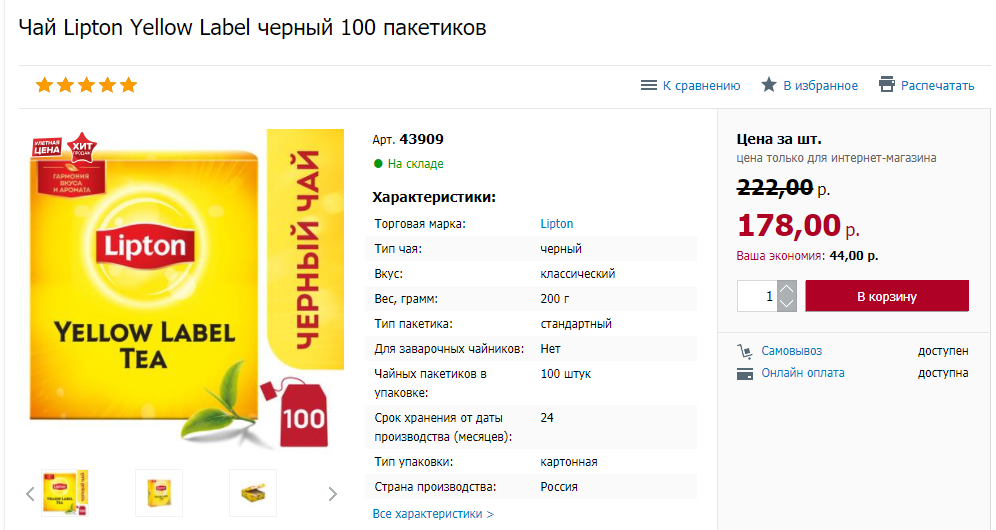Open the Самовывоз pickup link
This screenshot has height=530, width=996.
pyautogui.click(x=791, y=351)
